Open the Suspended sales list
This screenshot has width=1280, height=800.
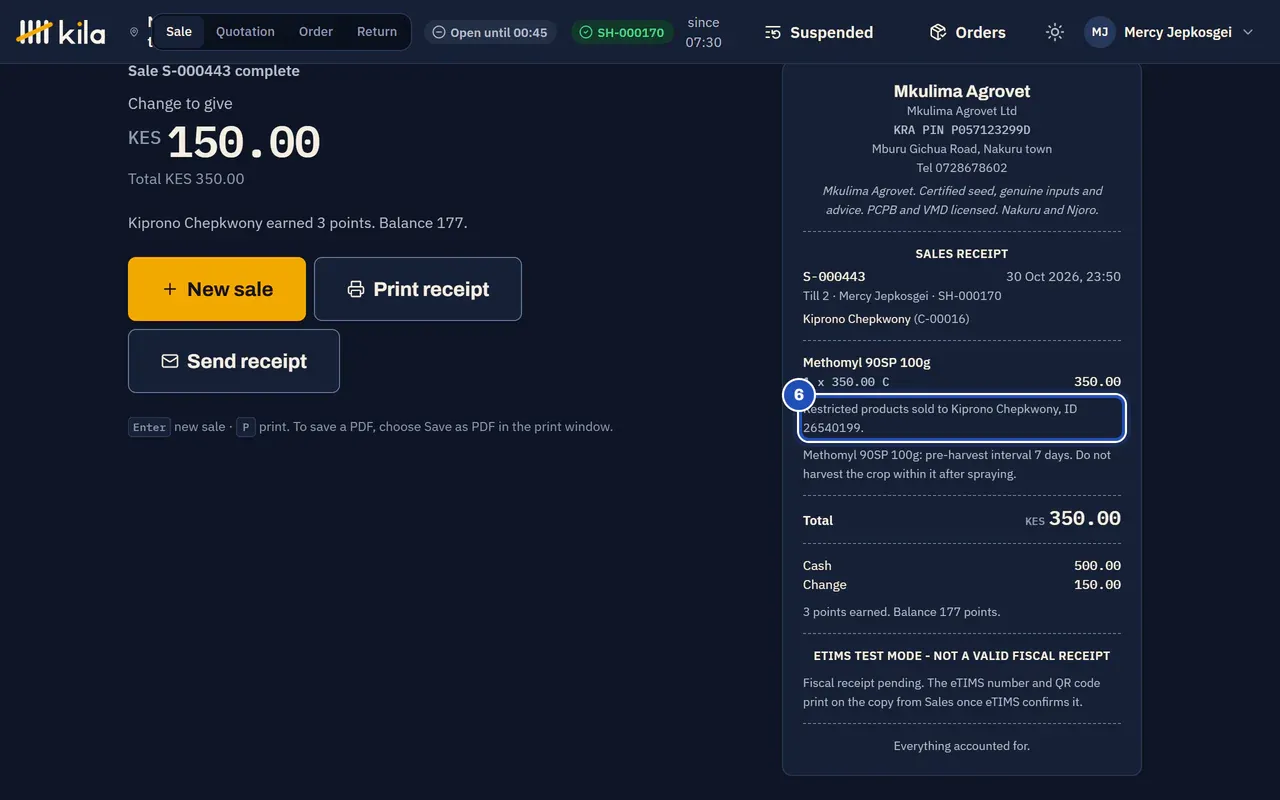(x=819, y=32)
